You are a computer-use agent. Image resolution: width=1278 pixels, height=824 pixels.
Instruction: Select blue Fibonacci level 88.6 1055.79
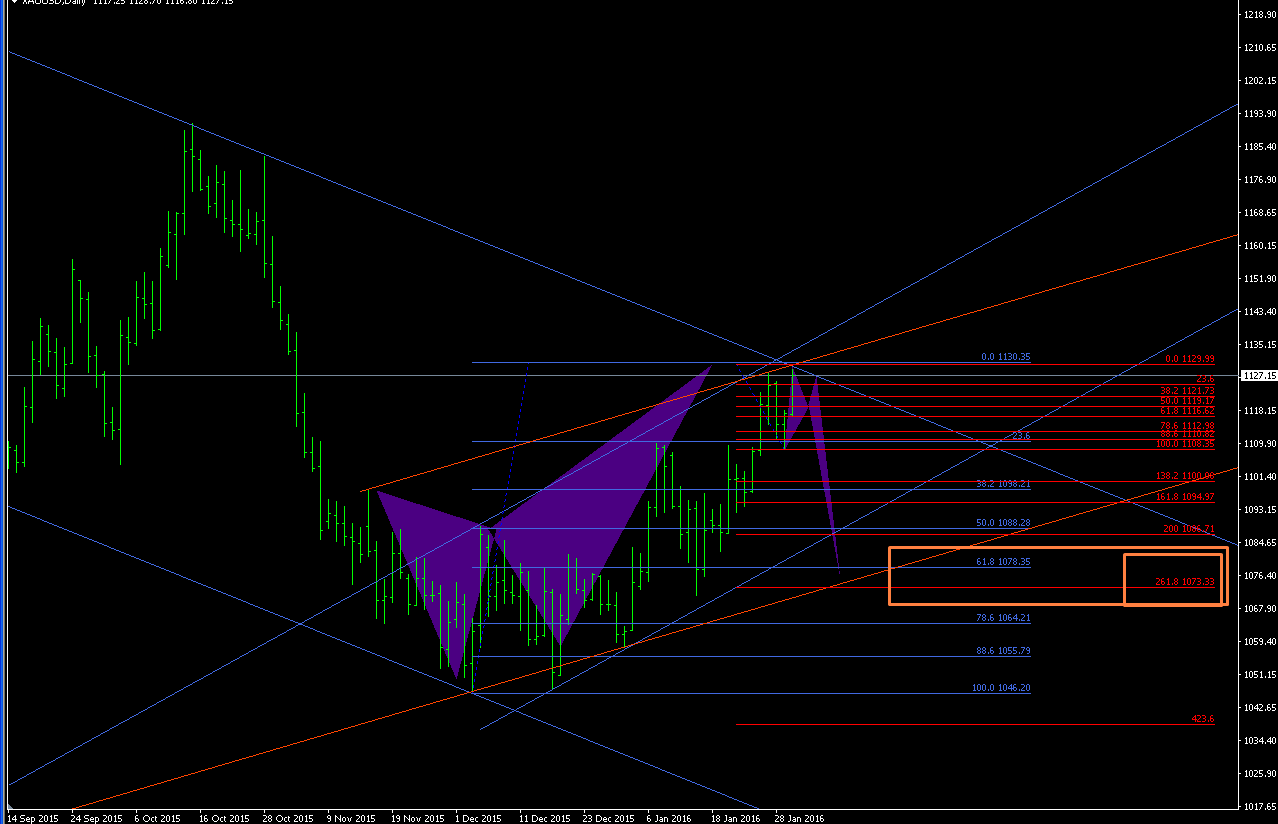[1003, 651]
